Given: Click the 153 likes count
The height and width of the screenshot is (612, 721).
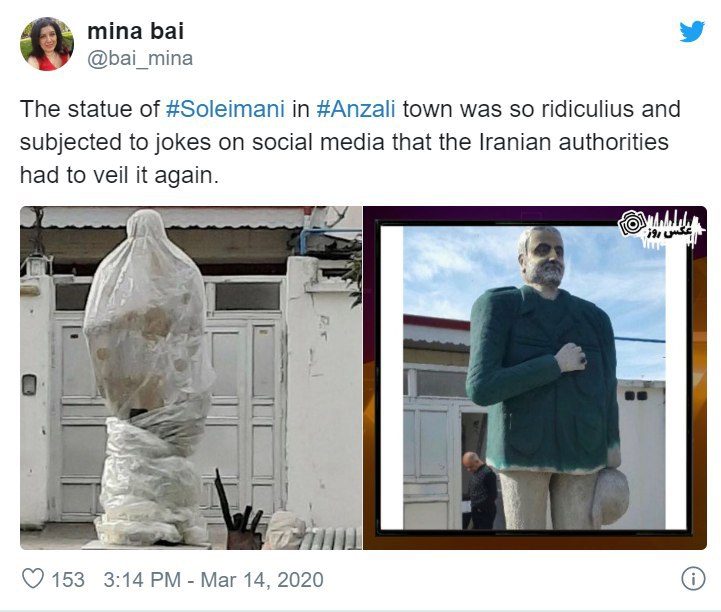Looking at the screenshot, I should (x=68, y=579).
